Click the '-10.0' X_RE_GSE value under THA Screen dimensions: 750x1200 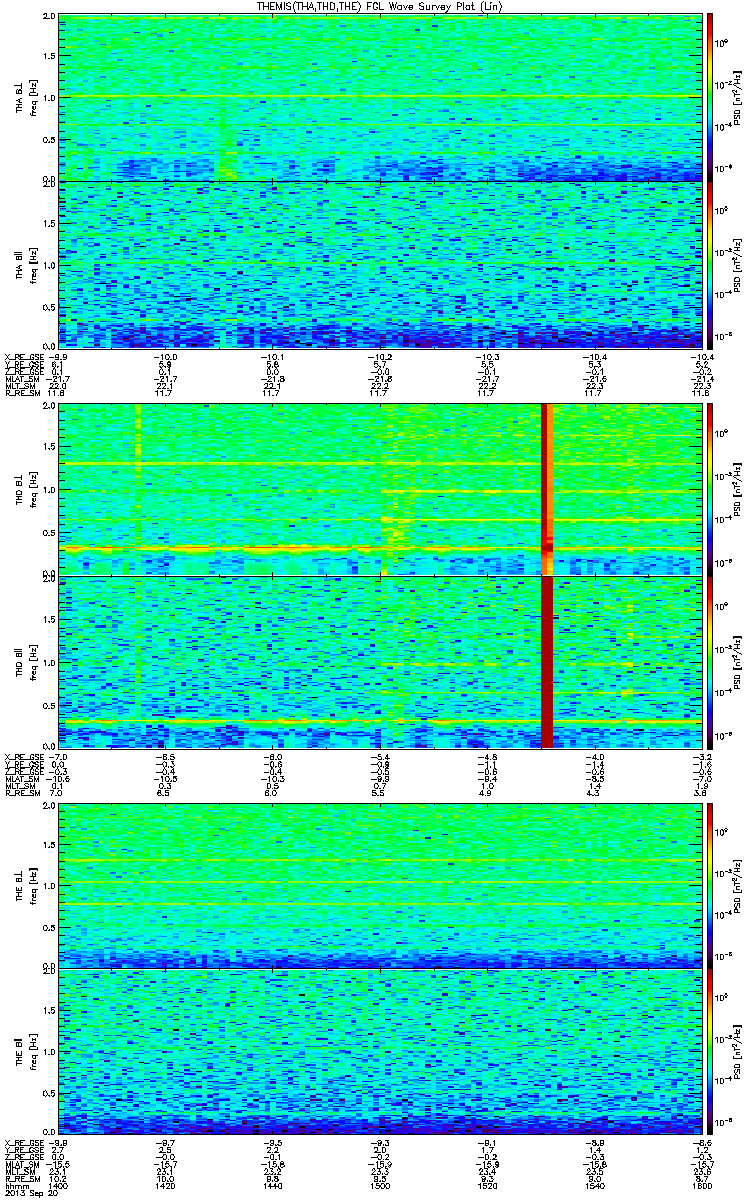pos(165,356)
